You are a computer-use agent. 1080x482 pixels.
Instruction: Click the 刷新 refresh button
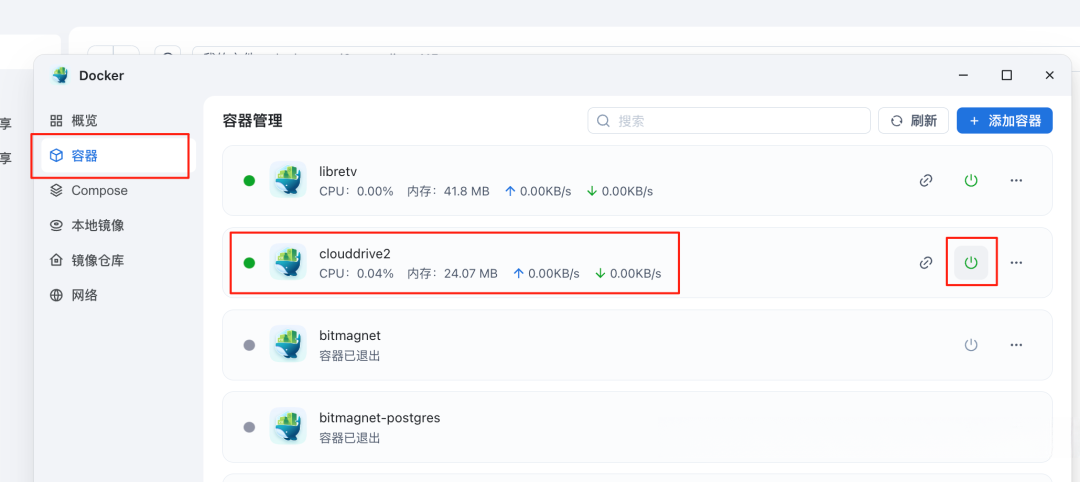pyautogui.click(x=913, y=120)
